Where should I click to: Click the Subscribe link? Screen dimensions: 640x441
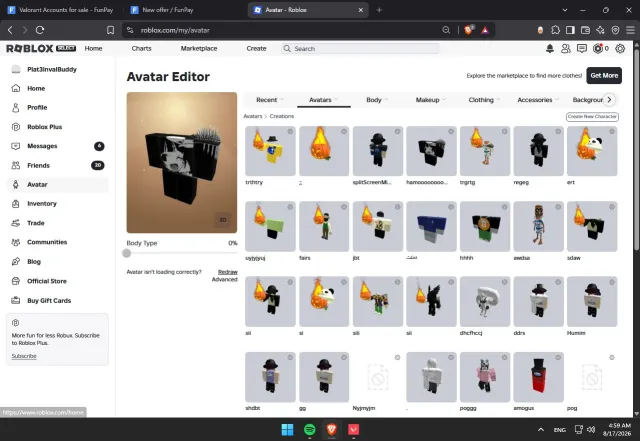(24, 356)
